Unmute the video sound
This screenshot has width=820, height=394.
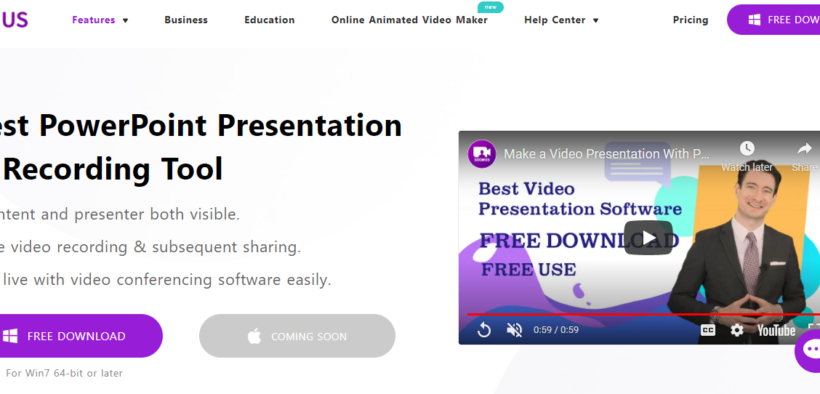point(515,330)
